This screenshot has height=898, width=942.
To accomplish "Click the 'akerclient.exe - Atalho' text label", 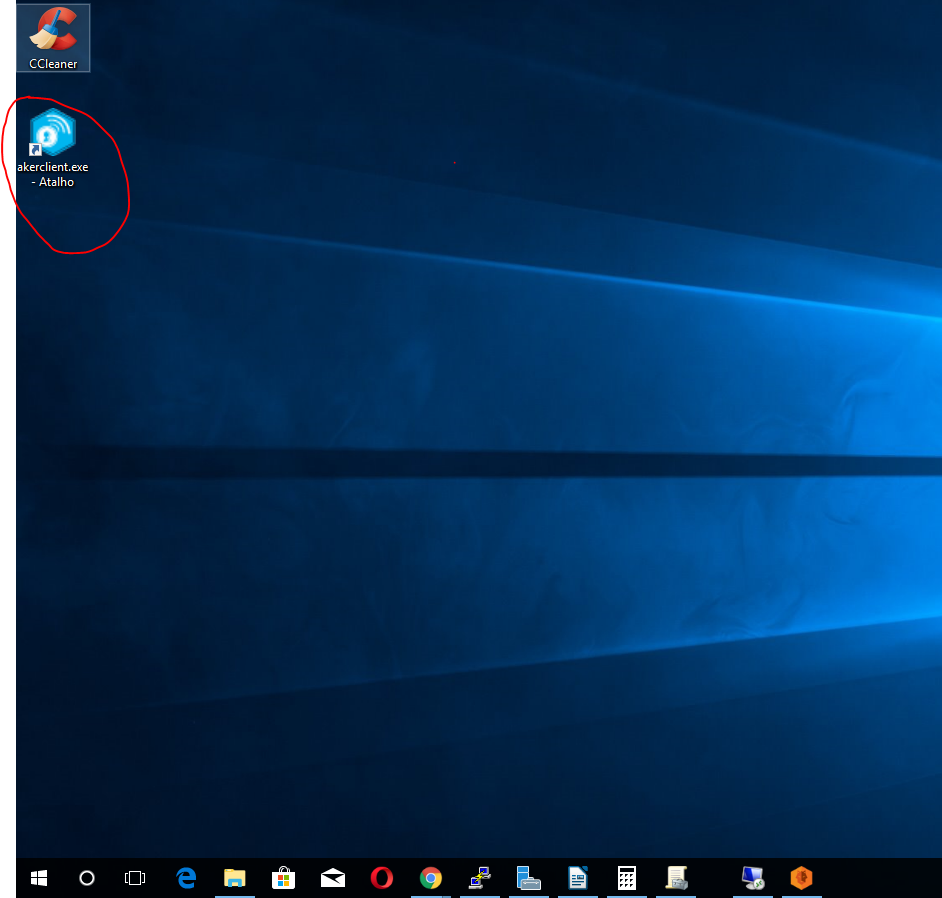I will click(x=53, y=175).
